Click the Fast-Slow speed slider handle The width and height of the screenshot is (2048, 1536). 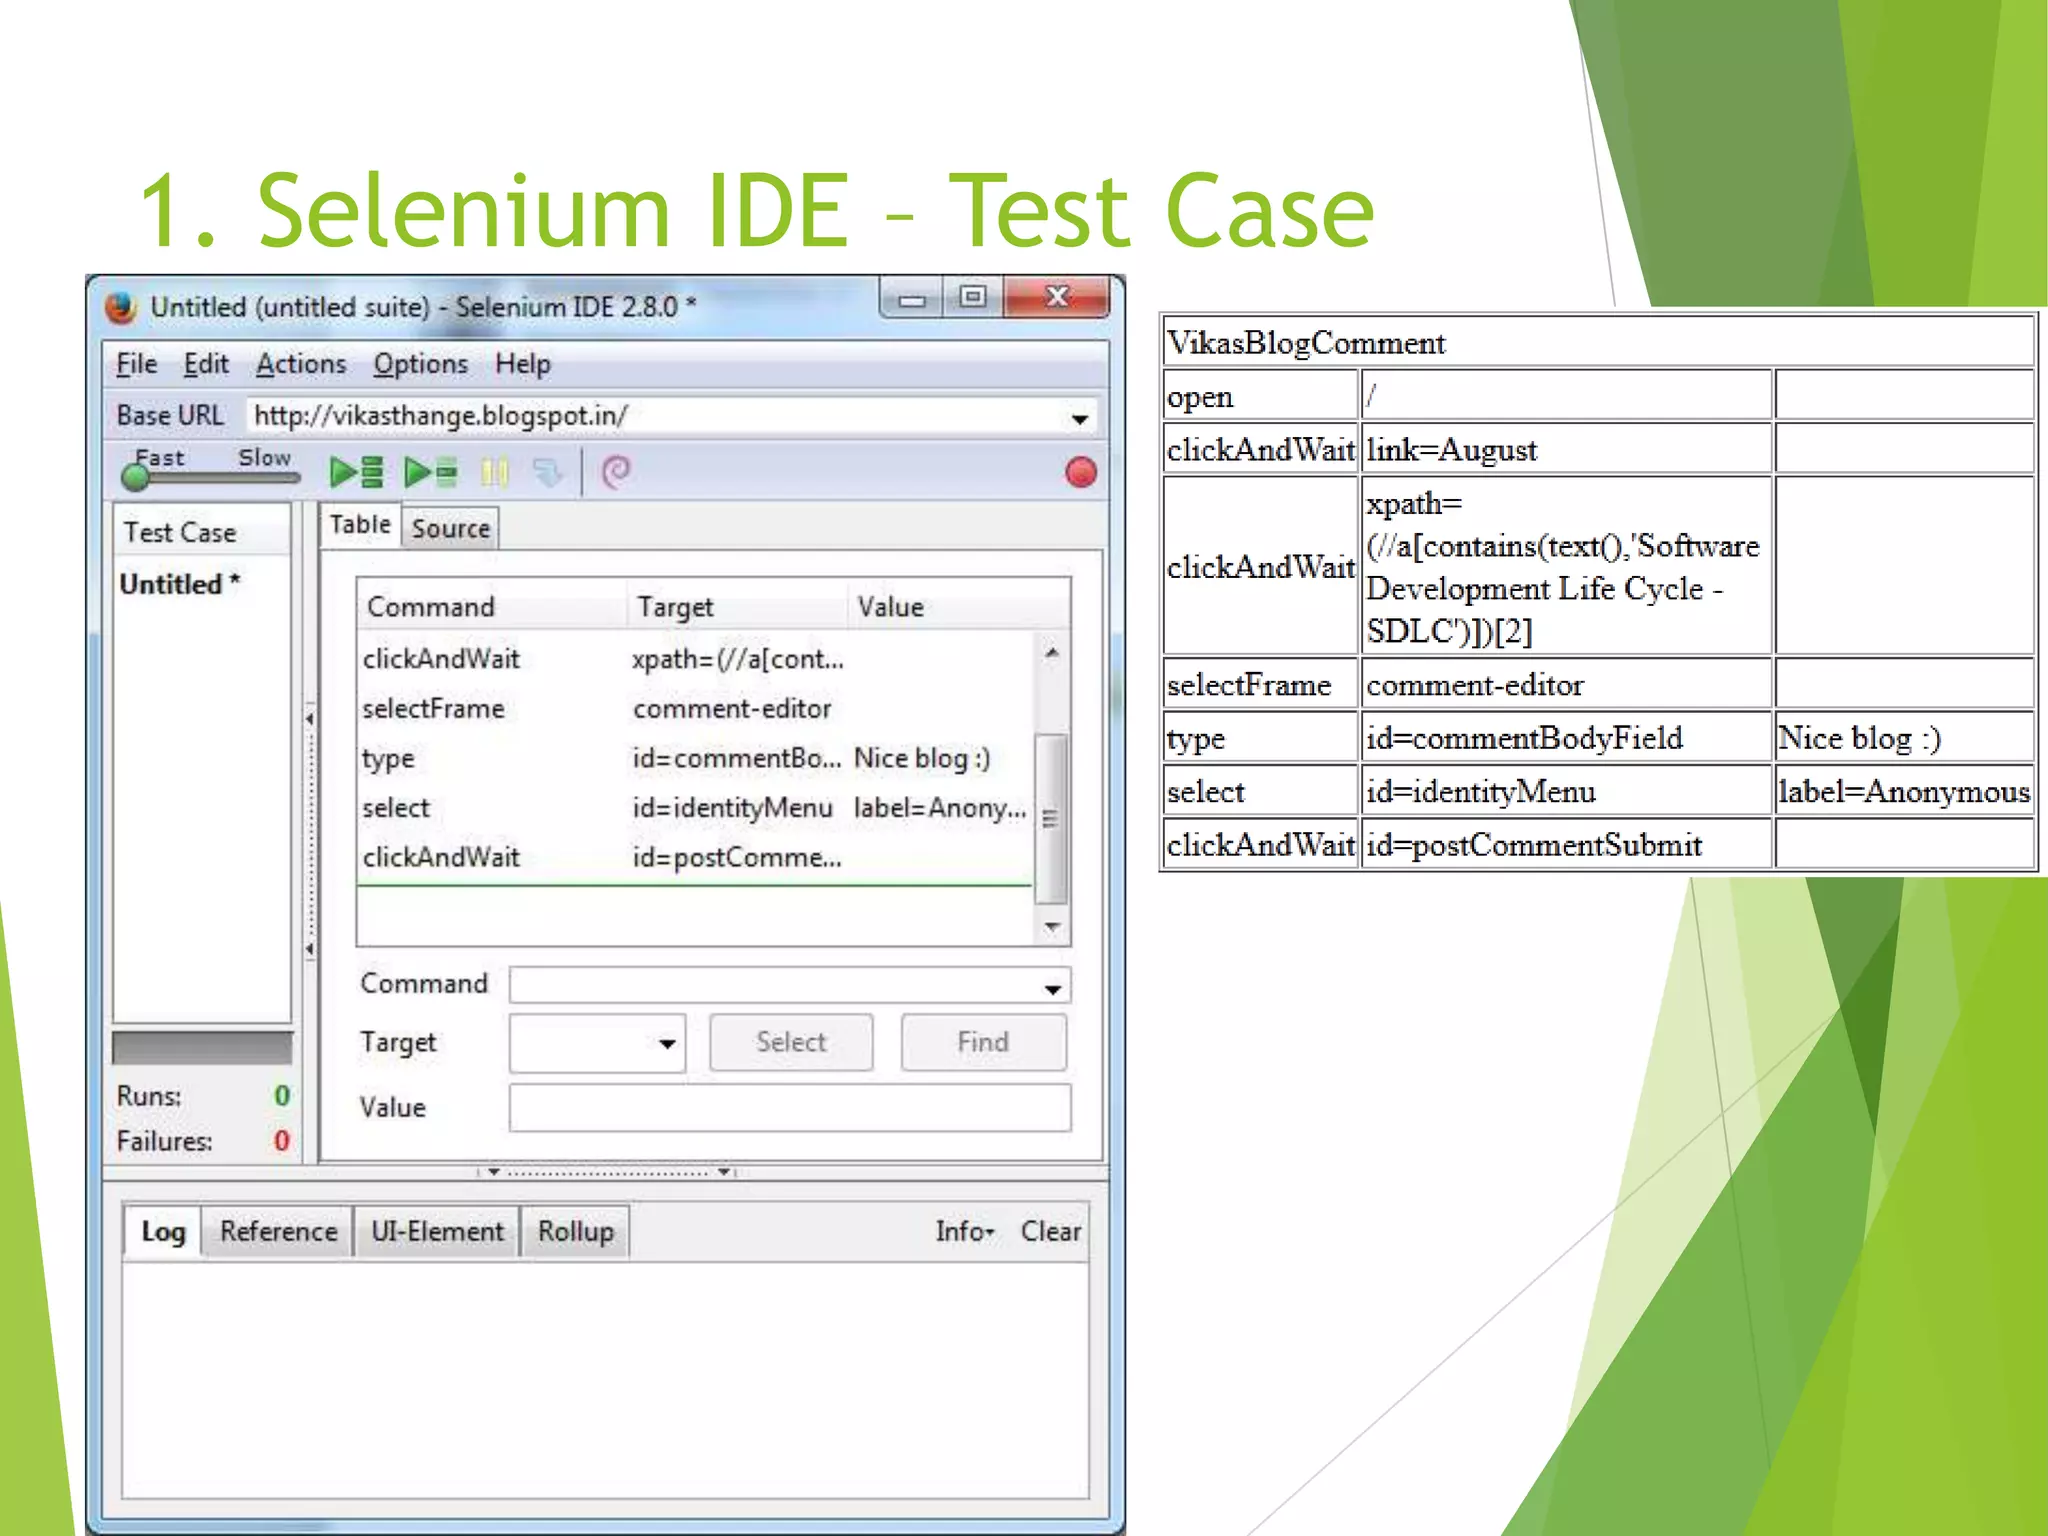[135, 477]
